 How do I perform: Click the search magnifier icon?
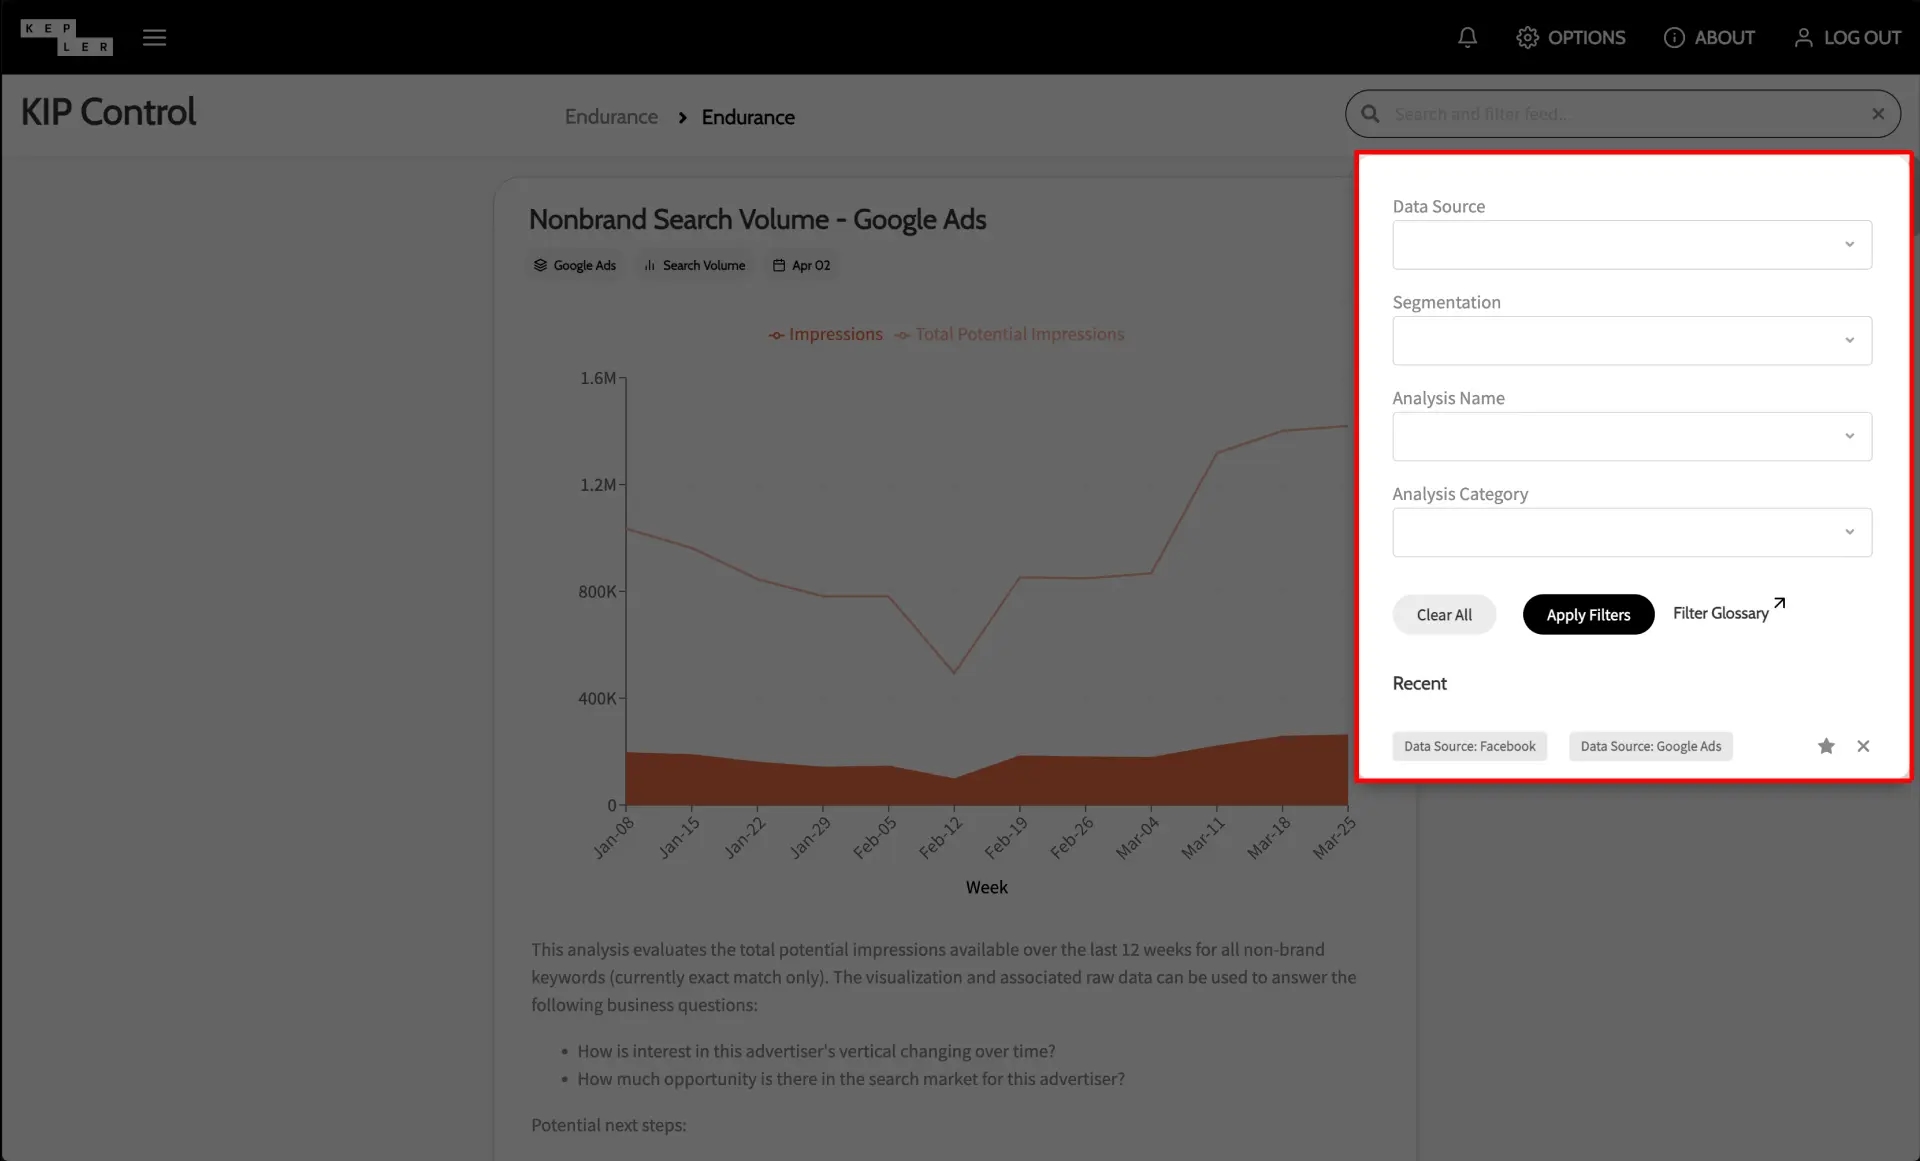coord(1370,114)
